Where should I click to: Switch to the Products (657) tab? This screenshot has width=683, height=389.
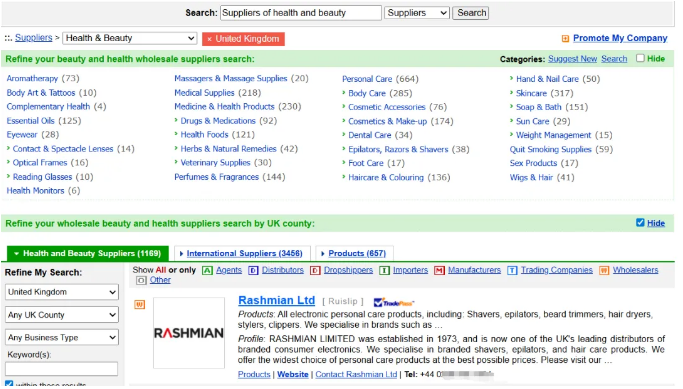356,255
